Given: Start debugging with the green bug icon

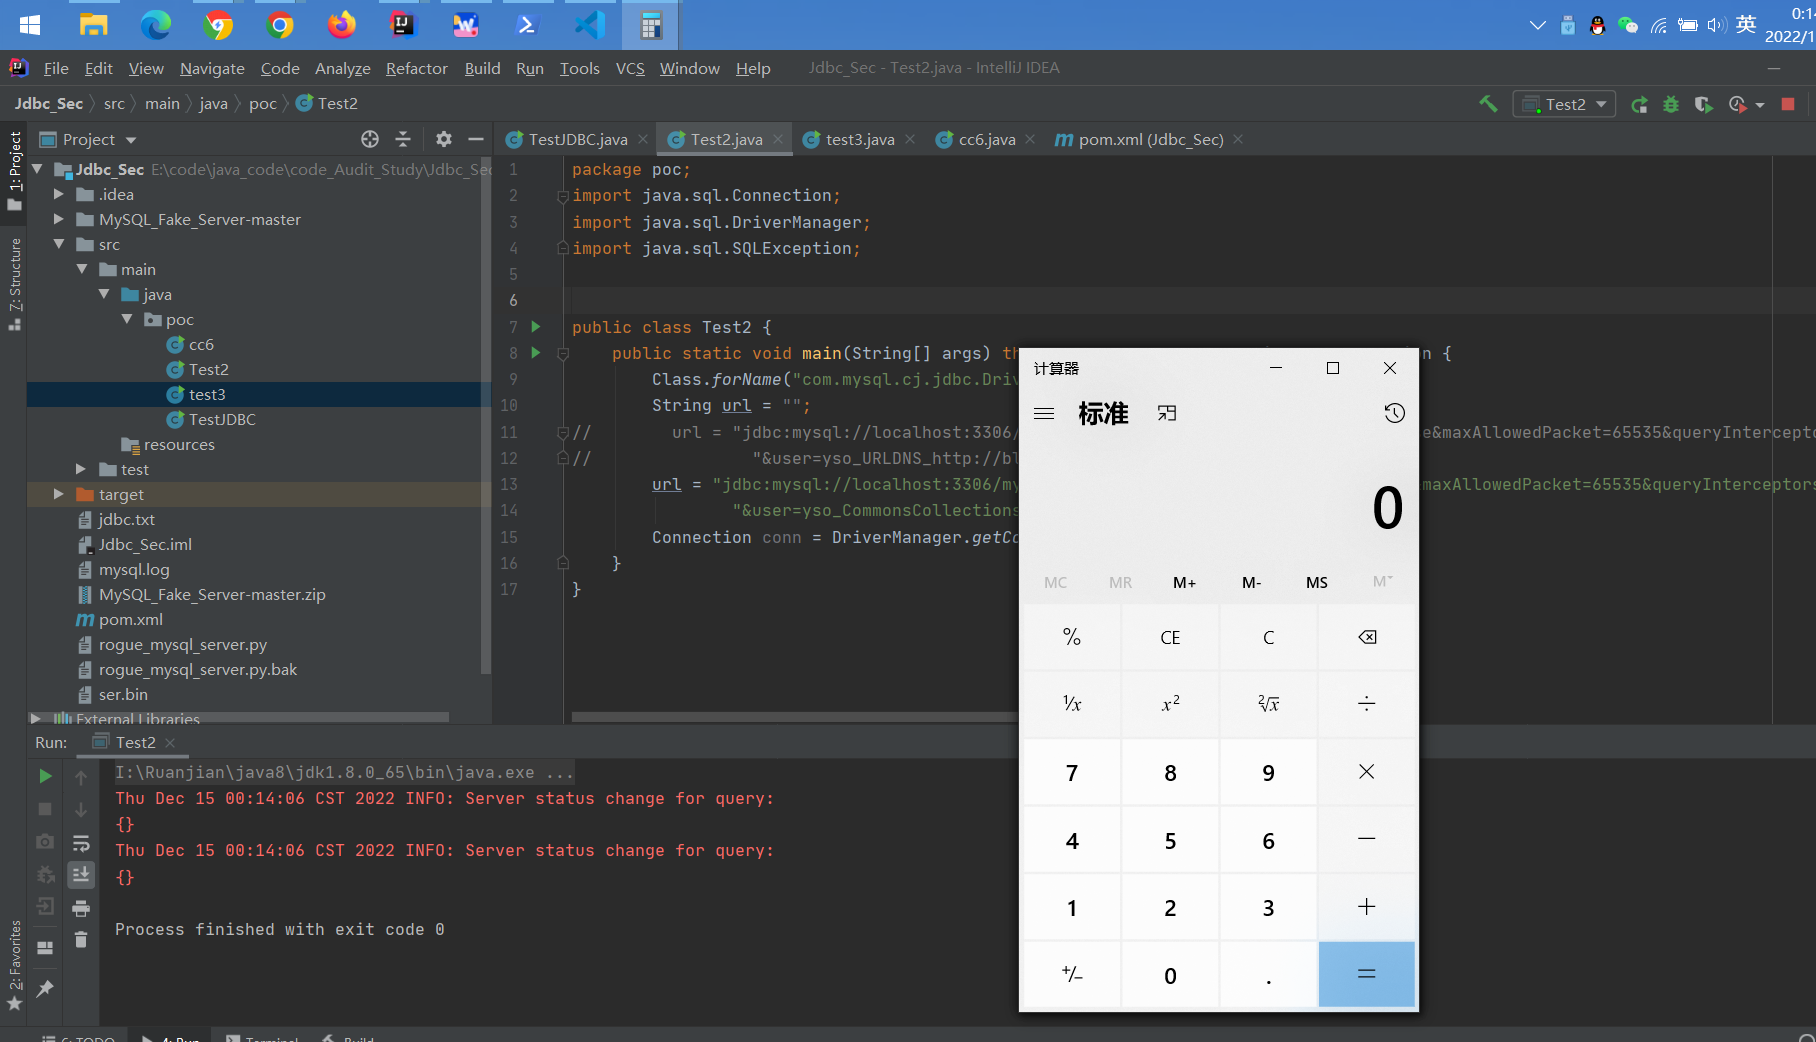Looking at the screenshot, I should click(1671, 104).
